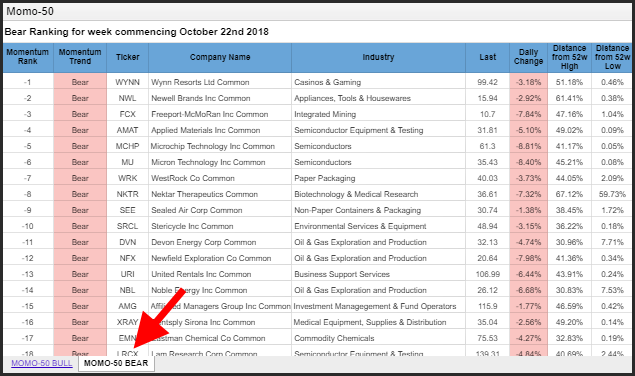635x376 pixels.
Task: Select the SEE ticker cell
Action: [x=128, y=210]
